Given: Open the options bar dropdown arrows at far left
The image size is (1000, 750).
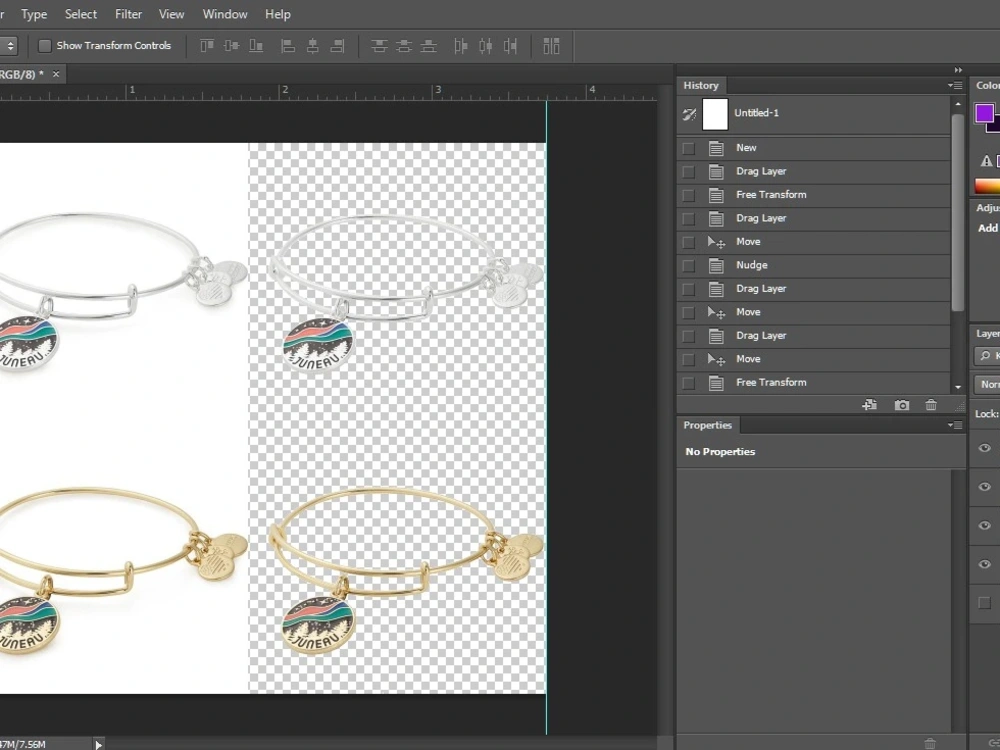Looking at the screenshot, I should coord(10,46).
